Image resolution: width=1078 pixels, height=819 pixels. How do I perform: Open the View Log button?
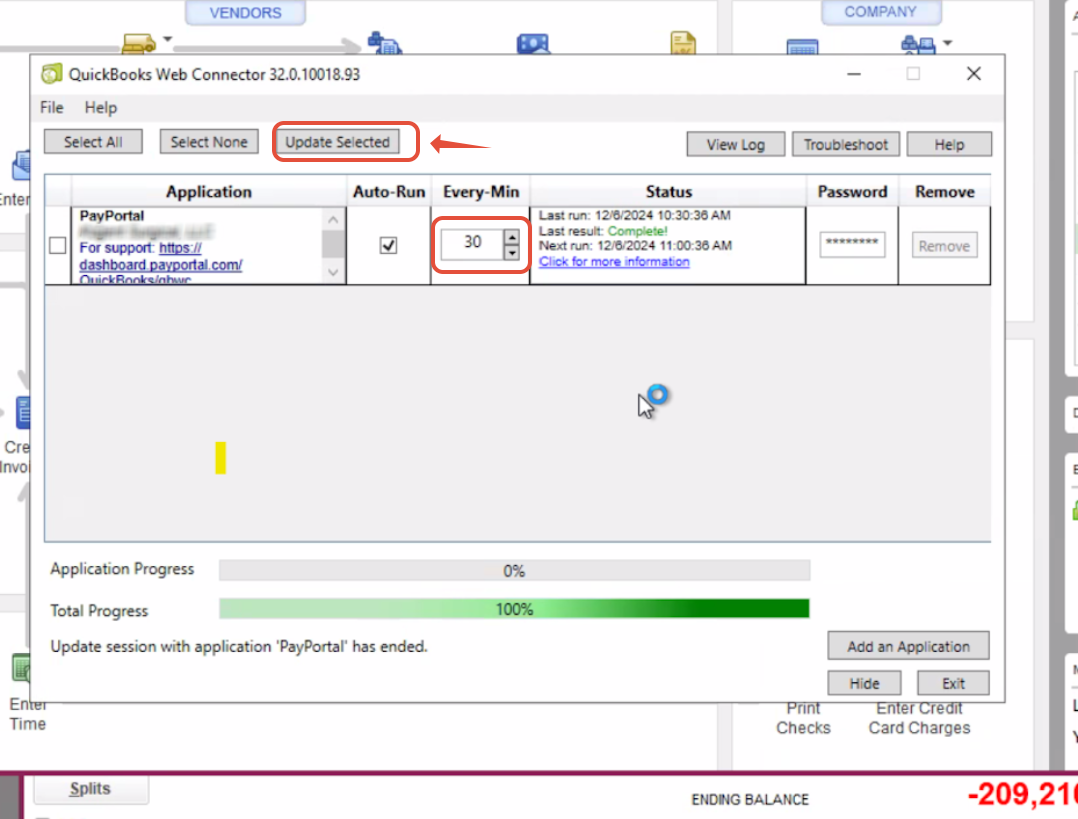point(736,144)
